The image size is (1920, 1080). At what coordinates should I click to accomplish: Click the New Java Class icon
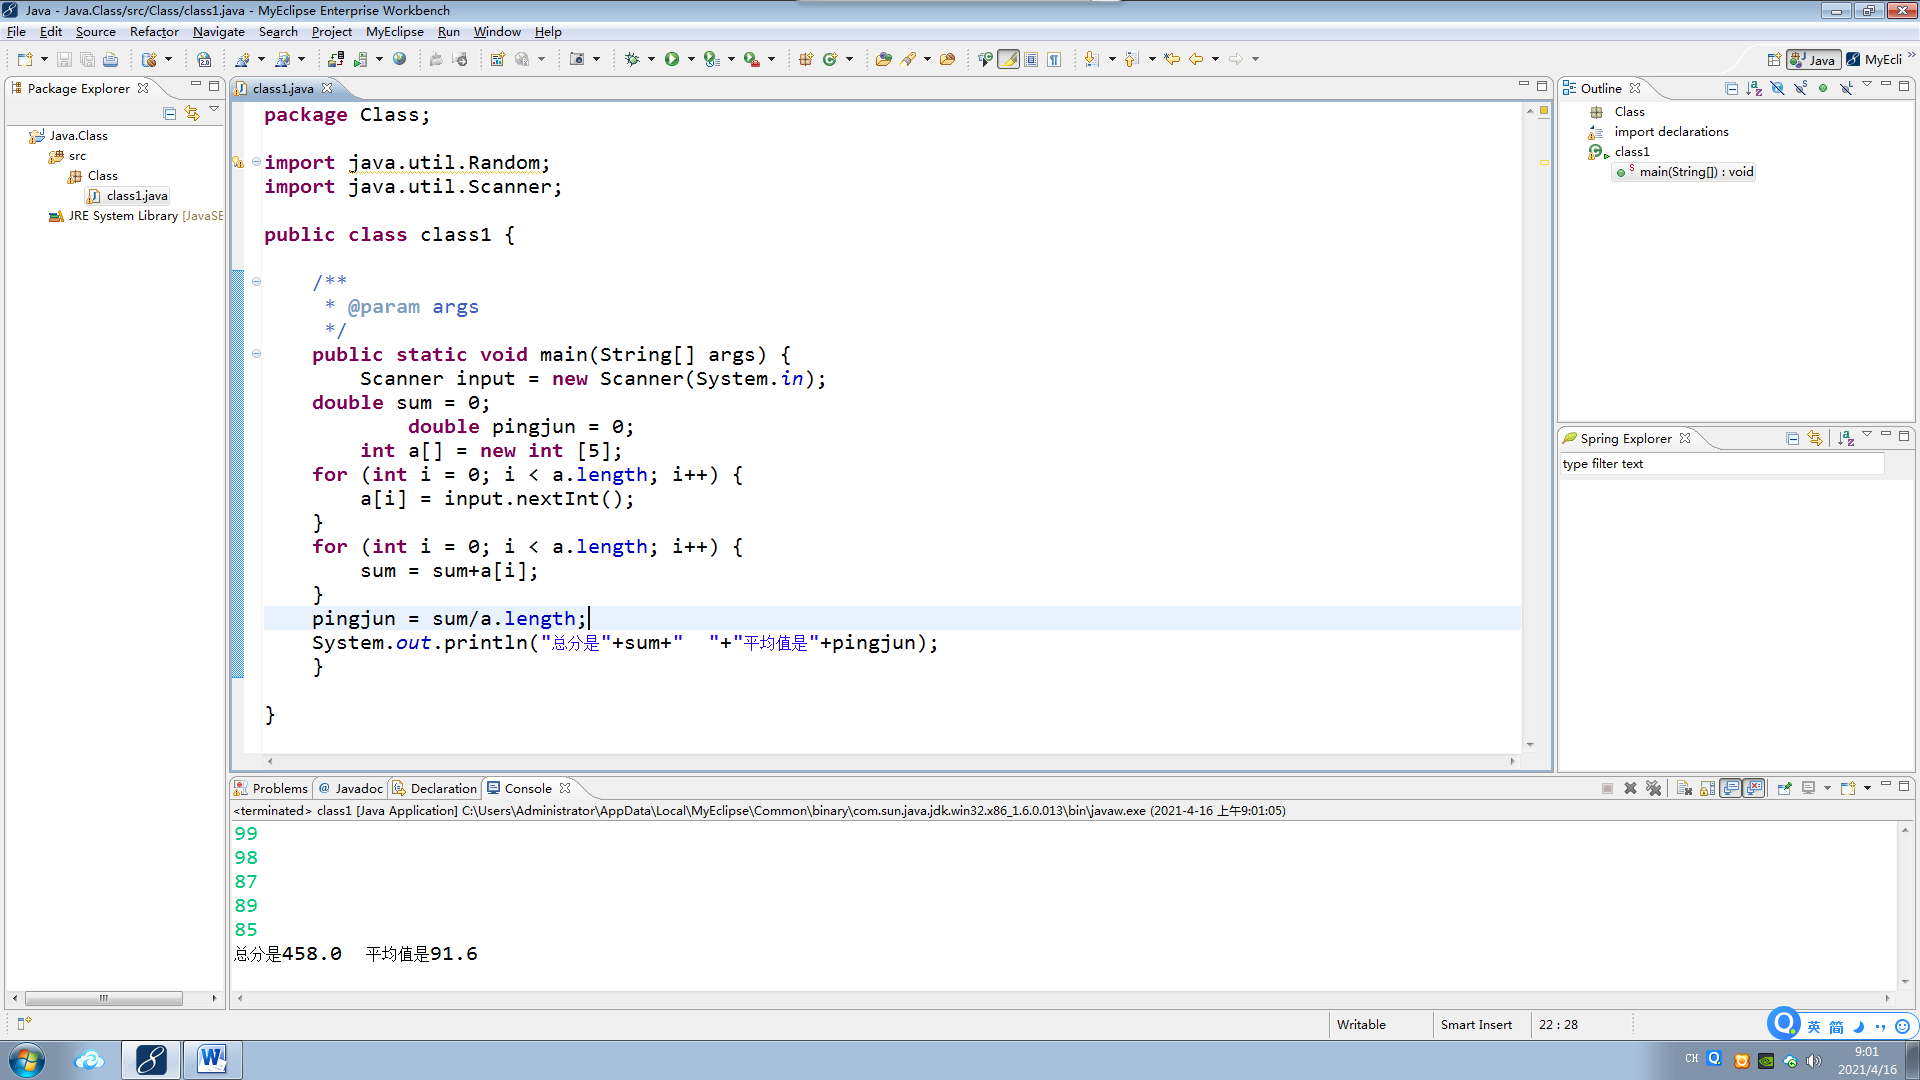click(x=829, y=60)
